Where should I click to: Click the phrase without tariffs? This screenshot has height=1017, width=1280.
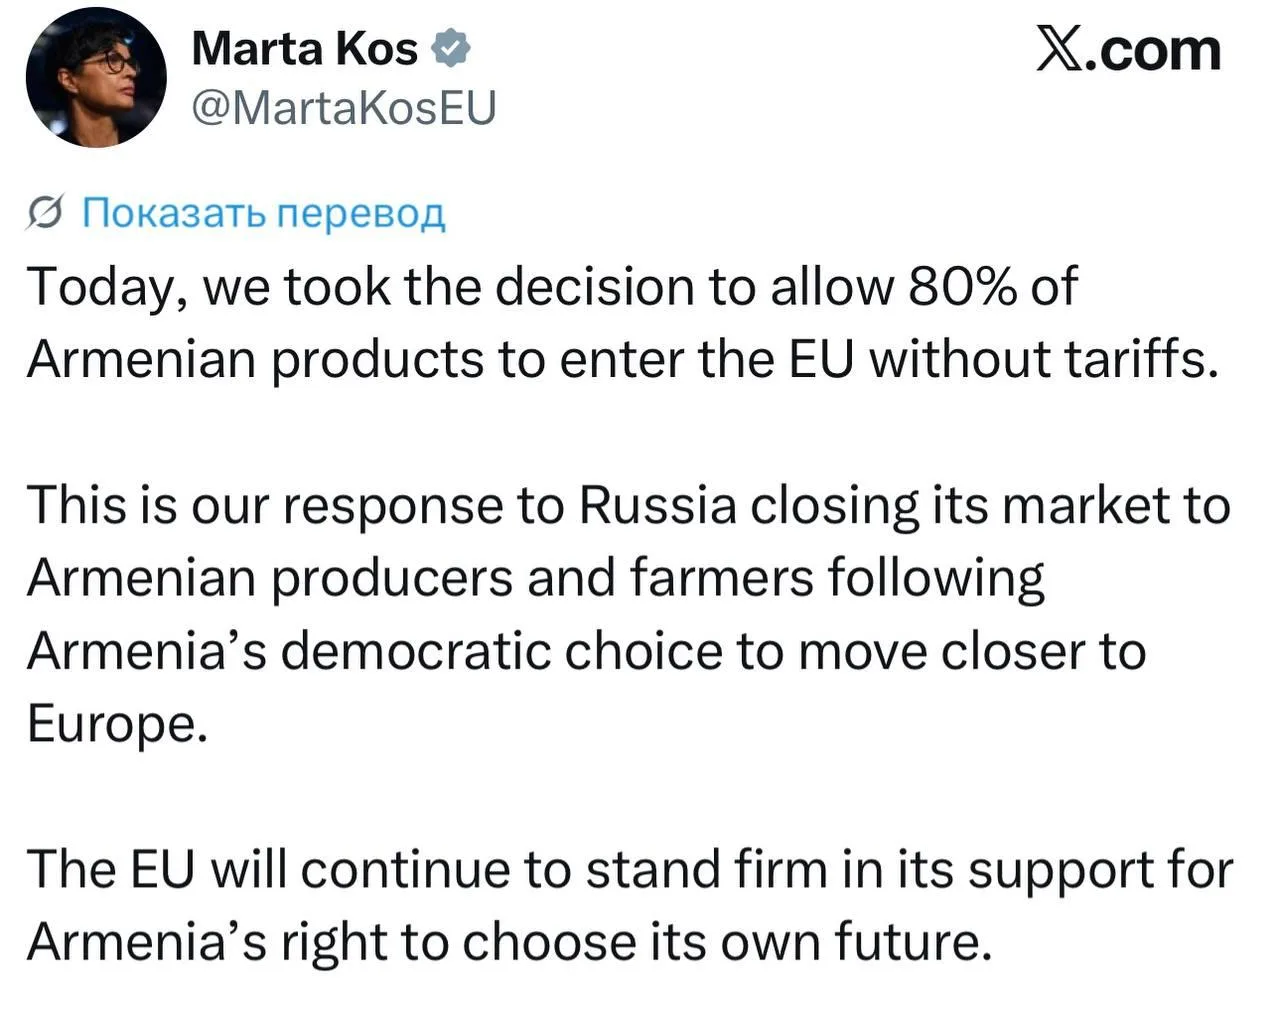tap(1043, 359)
